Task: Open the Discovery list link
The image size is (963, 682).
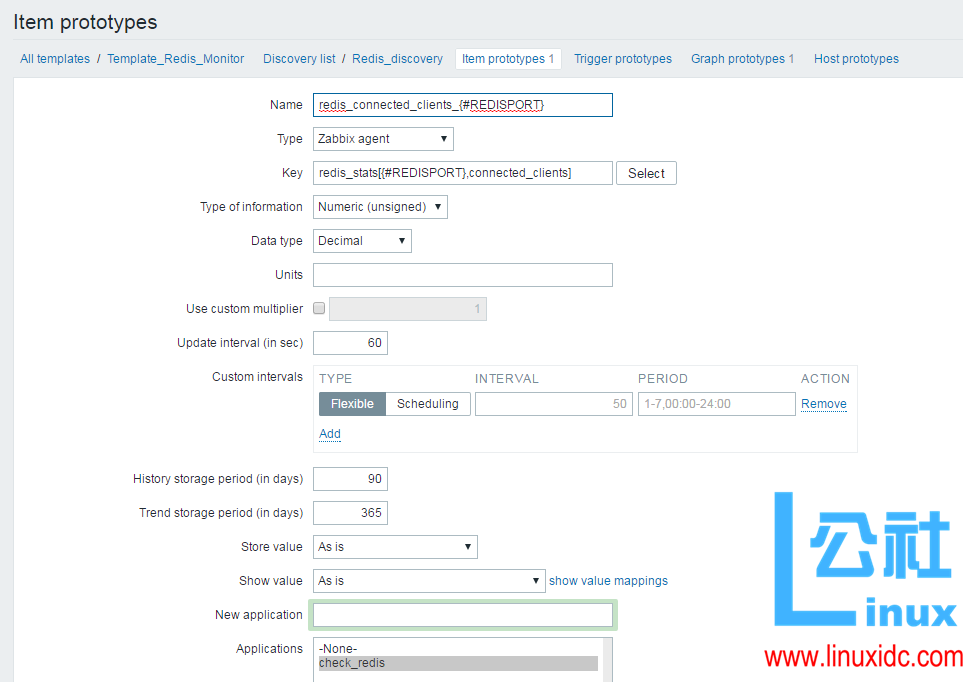Action: (x=299, y=59)
